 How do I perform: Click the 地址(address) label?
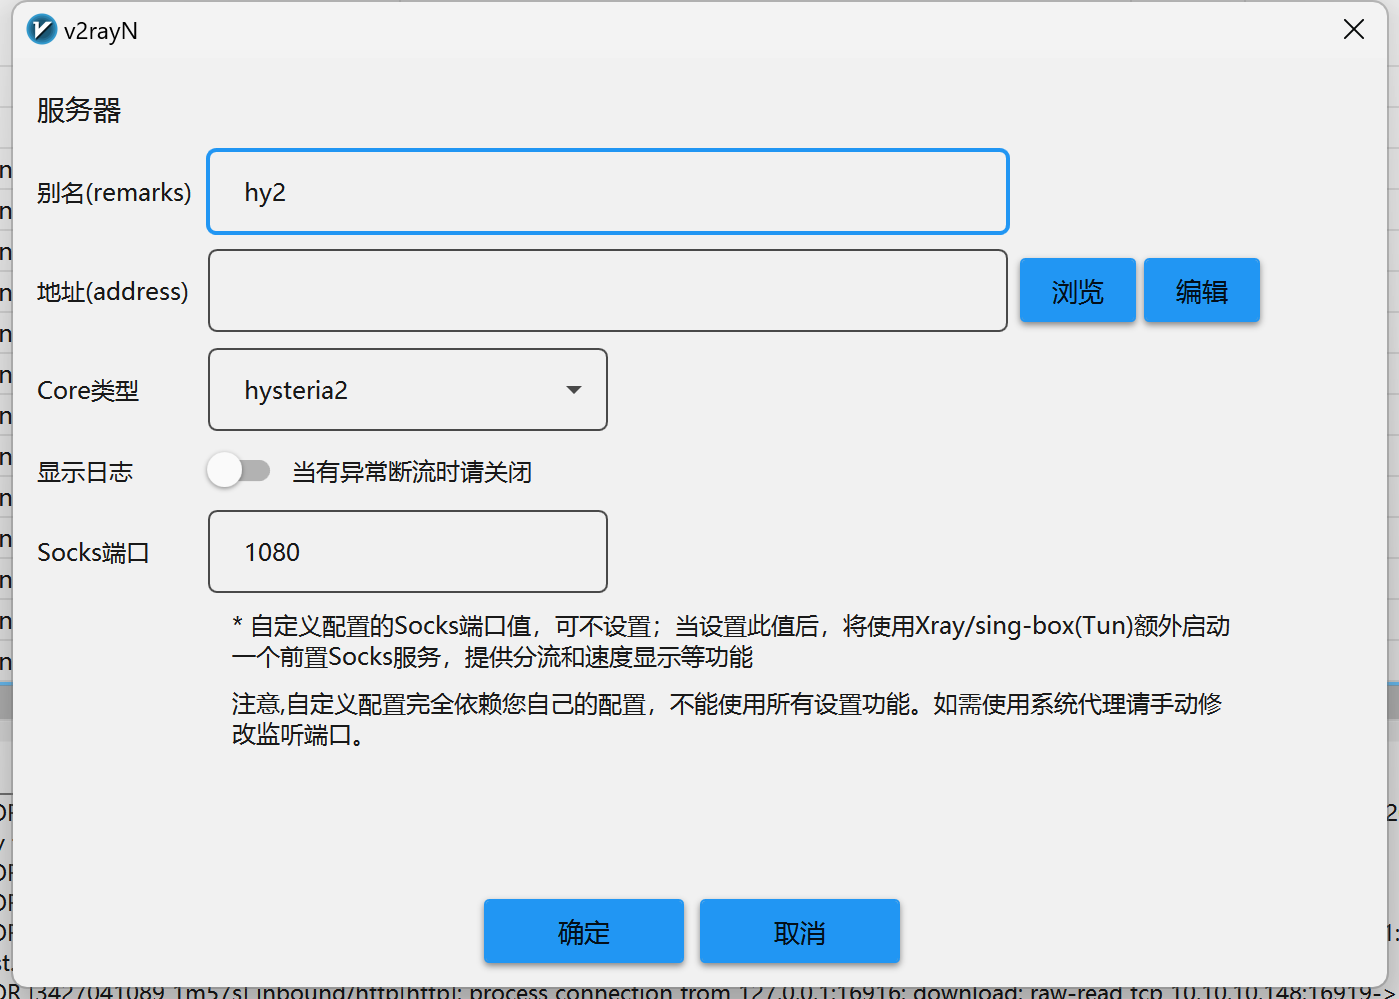click(112, 291)
